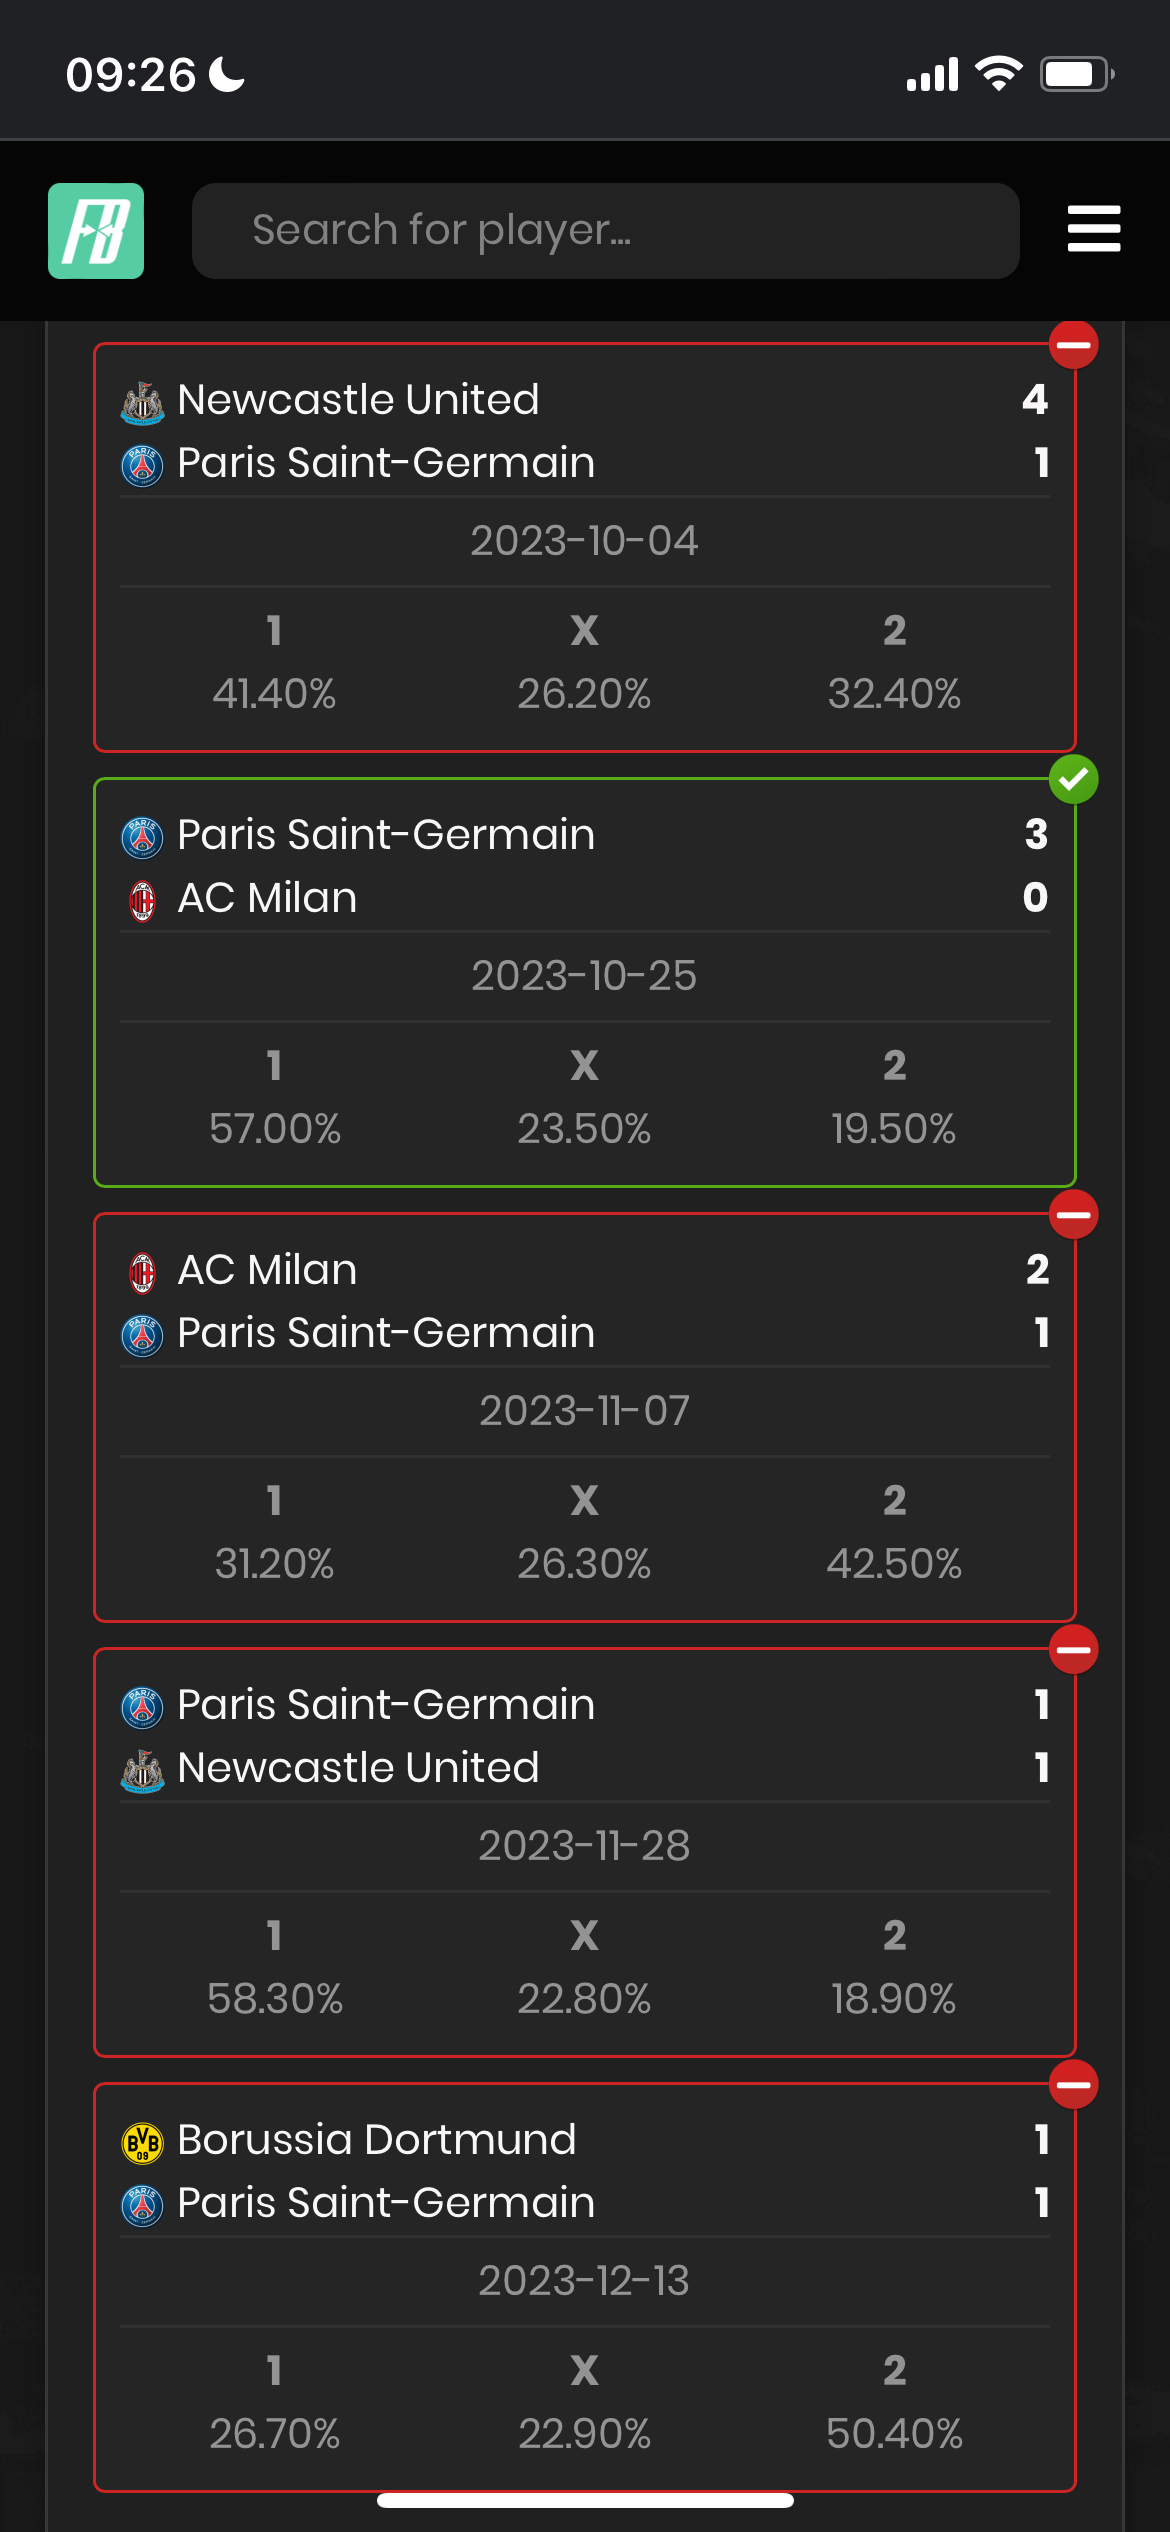Open Borussia Dortmund team link
This screenshot has height=2532, width=1170.
[x=376, y=2140]
